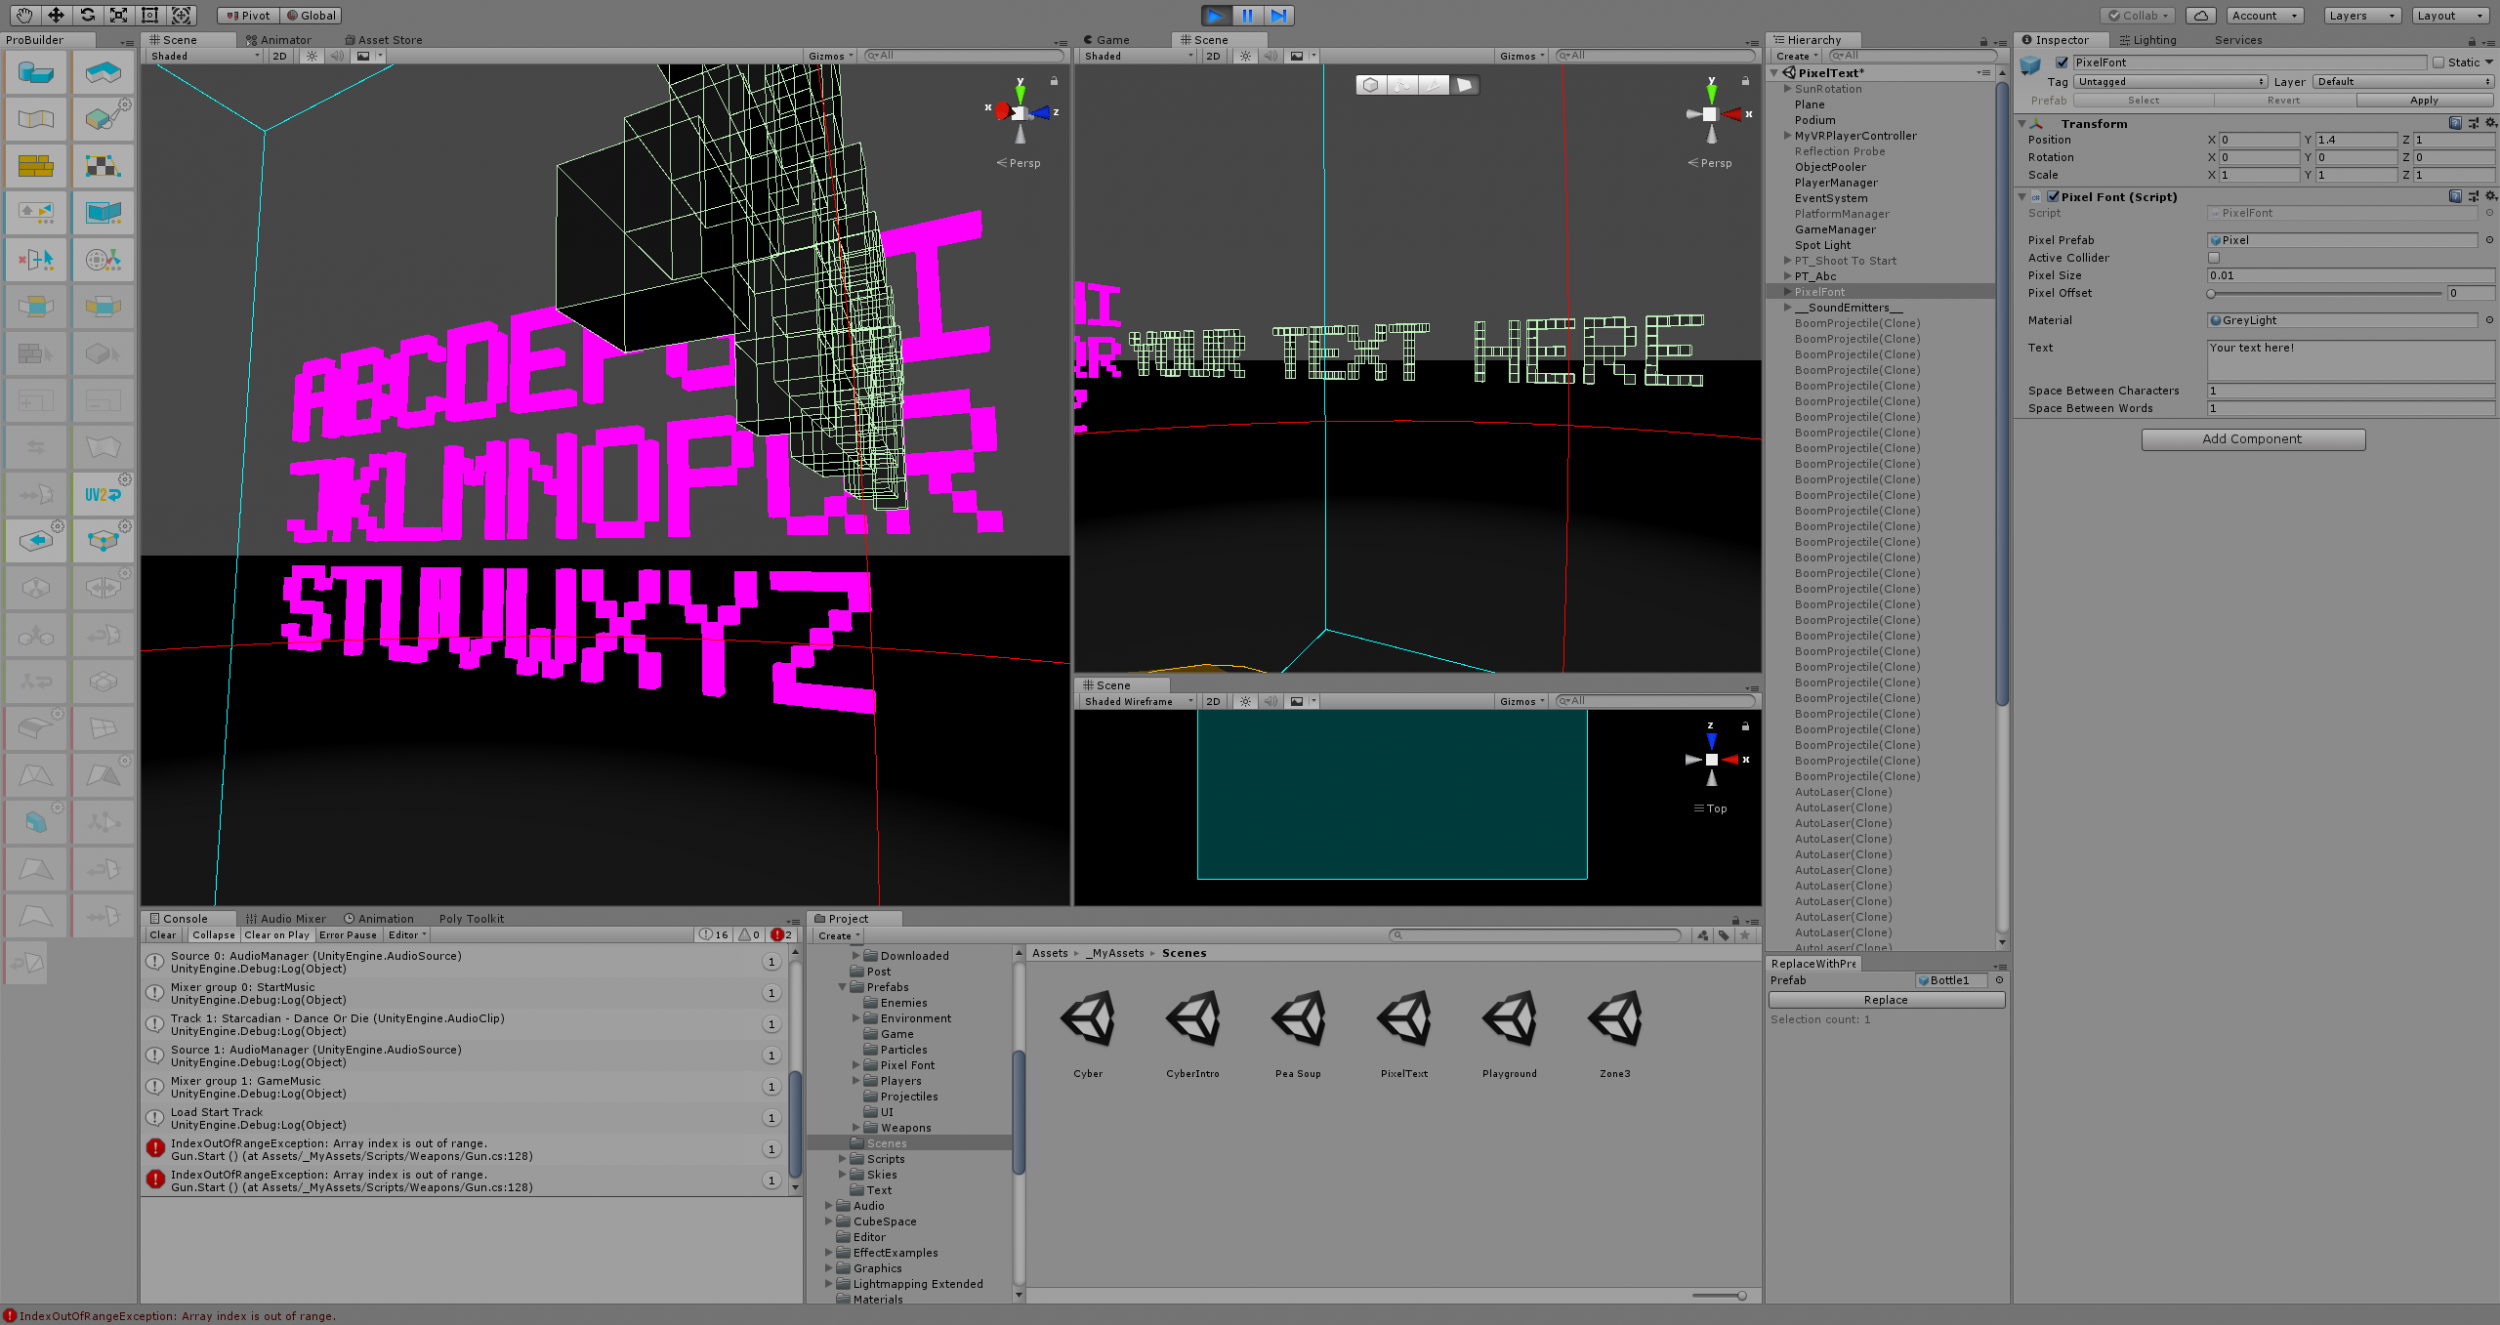Expand MyVRPlayerController in Hierarchy

pos(1787,136)
